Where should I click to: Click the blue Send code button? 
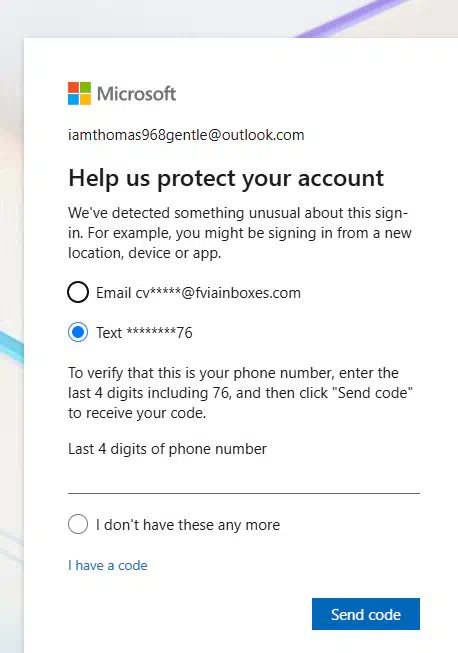point(366,614)
